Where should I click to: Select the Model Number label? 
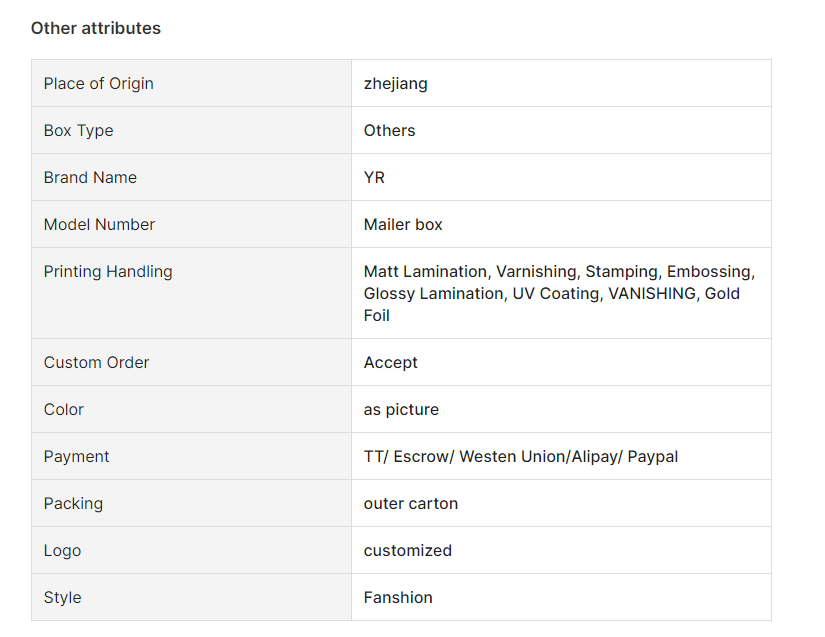coord(99,225)
